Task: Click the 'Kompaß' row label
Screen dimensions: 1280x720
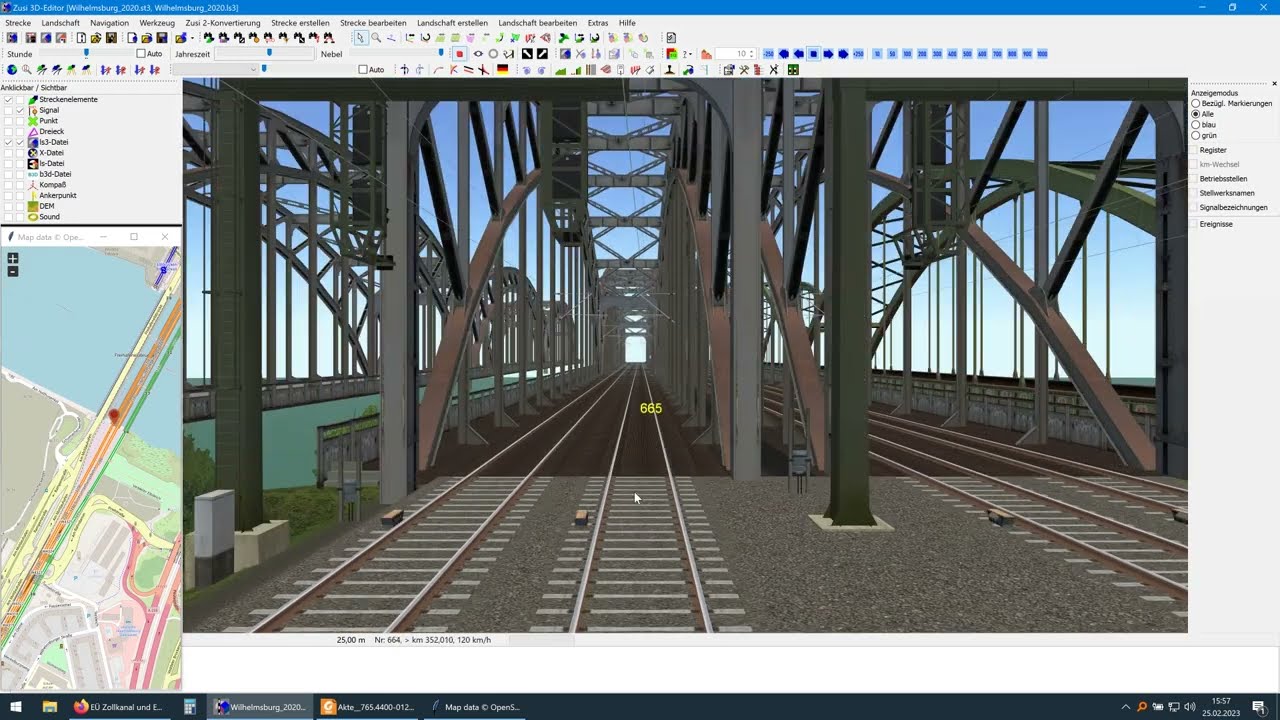Action: tap(52, 185)
